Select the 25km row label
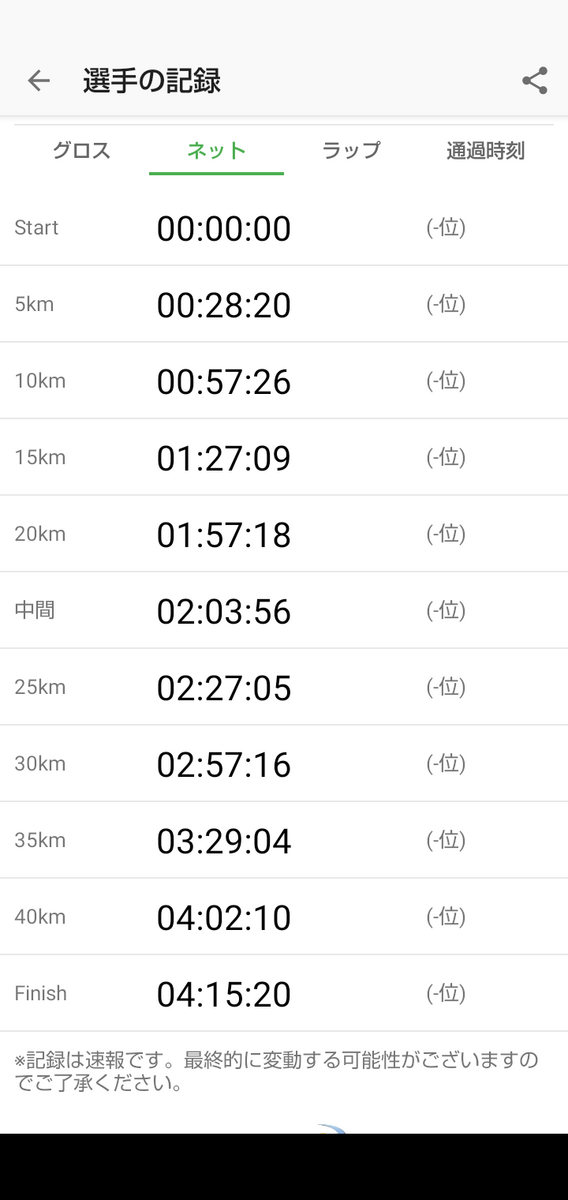 pyautogui.click(x=40, y=687)
